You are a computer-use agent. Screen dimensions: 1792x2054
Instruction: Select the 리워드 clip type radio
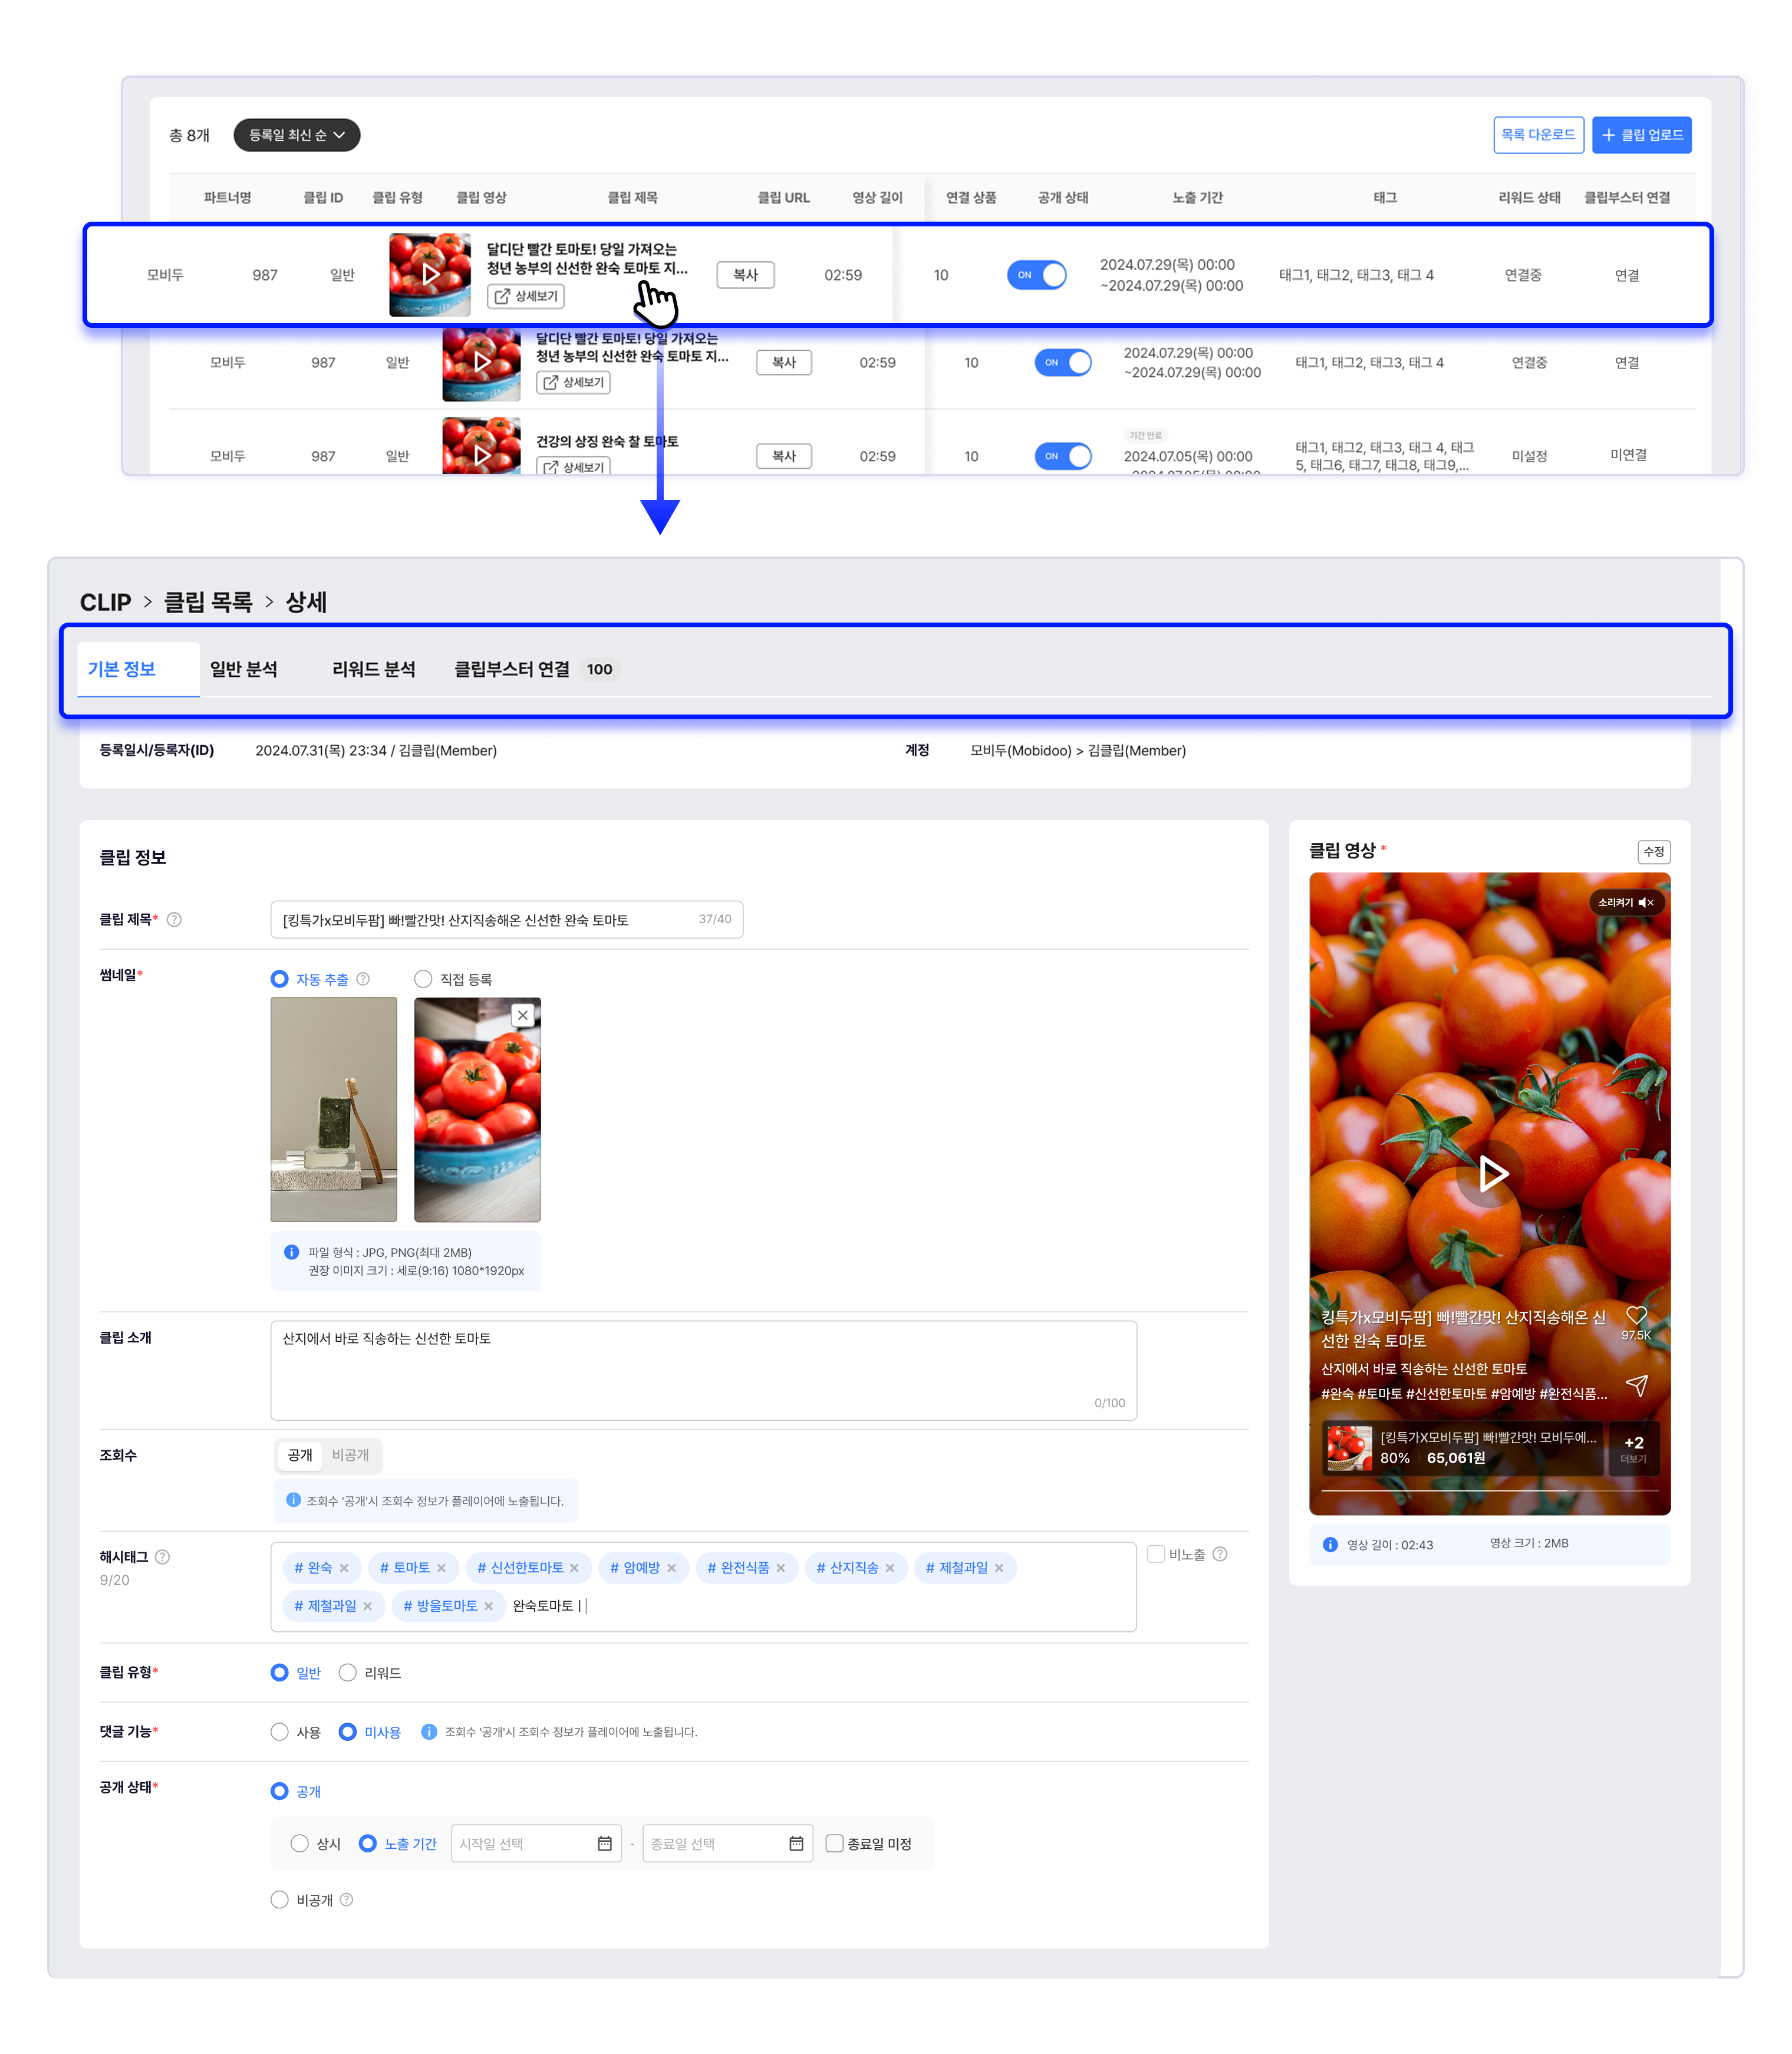(348, 1672)
